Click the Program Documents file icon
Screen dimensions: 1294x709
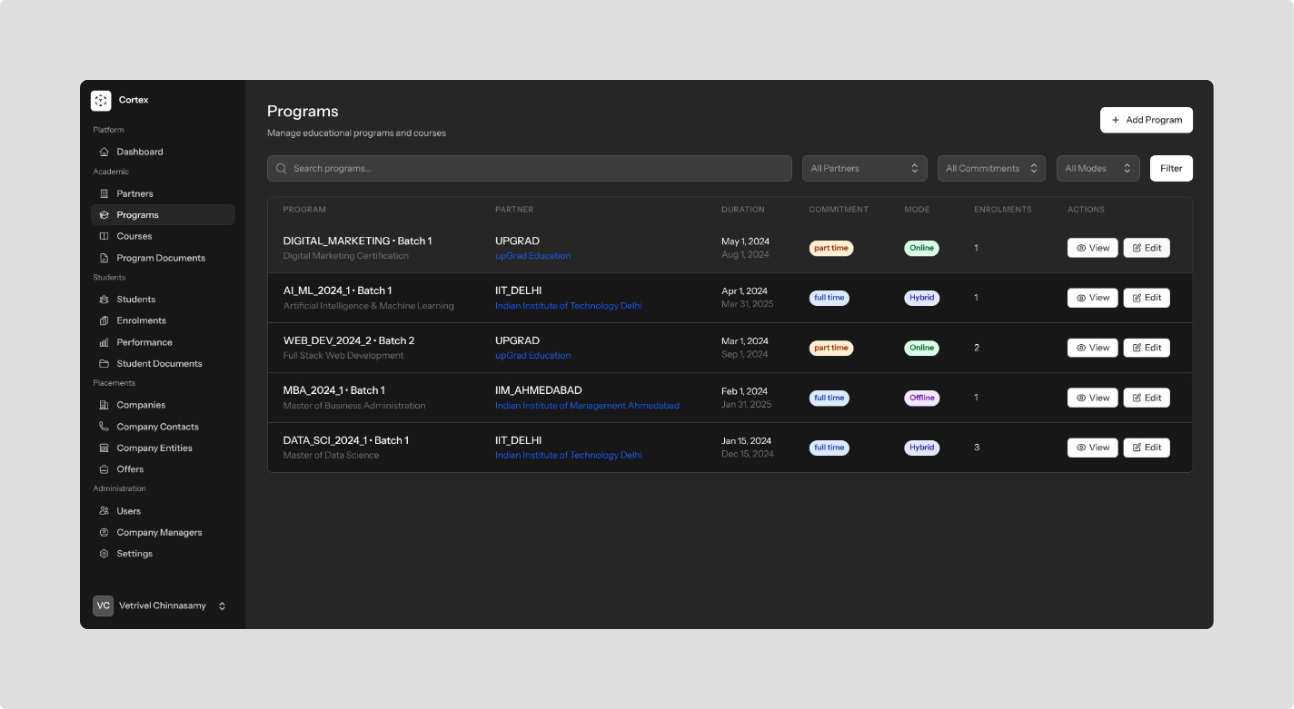coord(104,258)
